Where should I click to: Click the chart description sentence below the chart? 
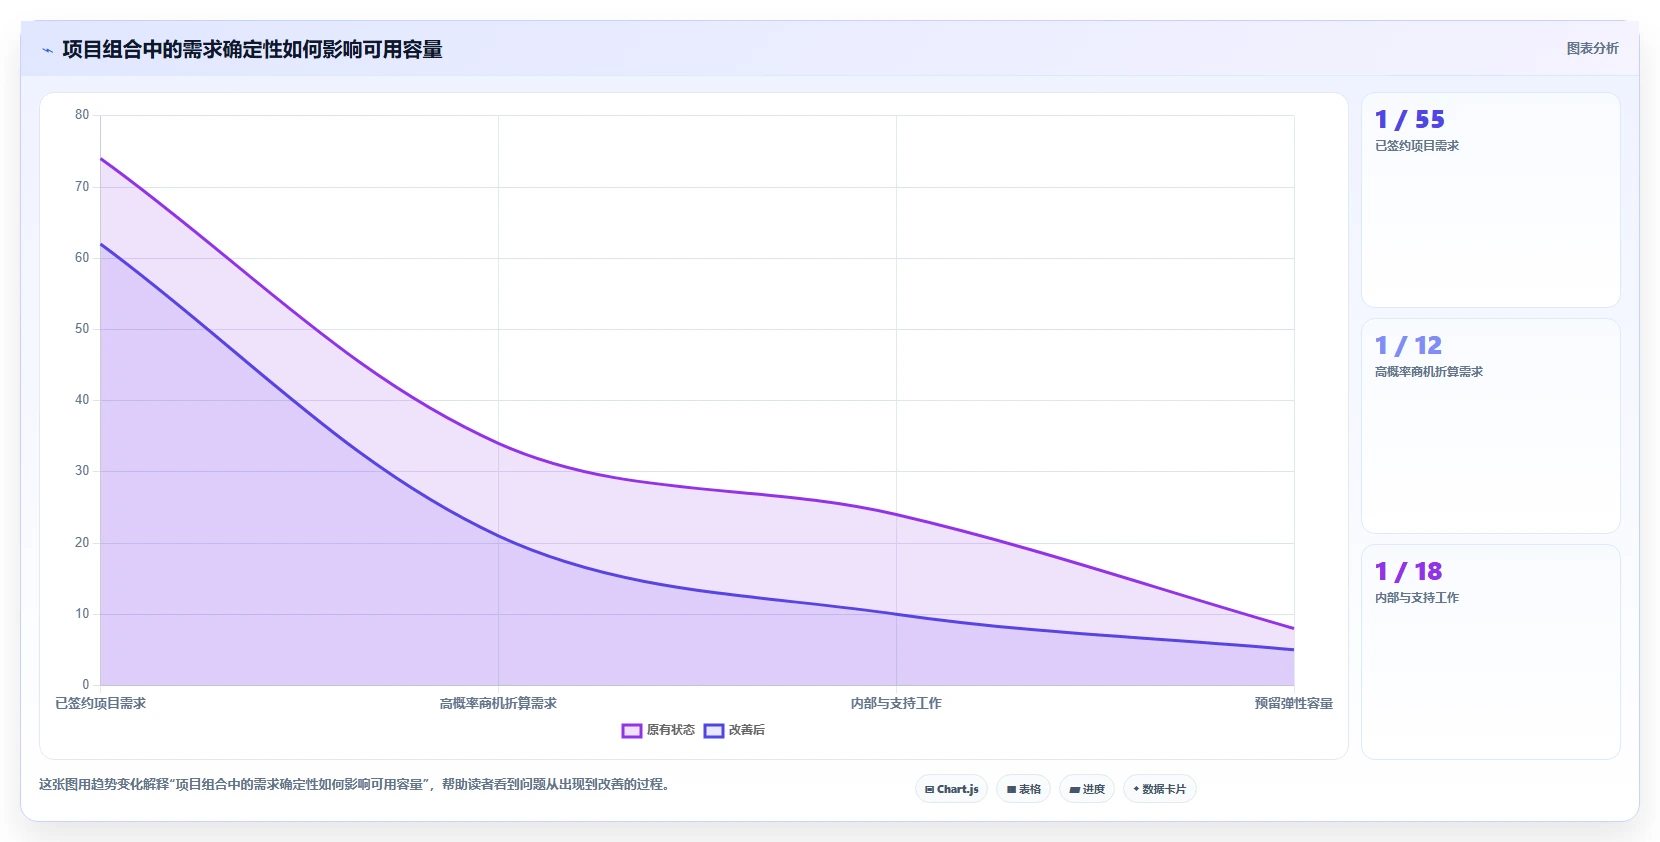(x=354, y=784)
